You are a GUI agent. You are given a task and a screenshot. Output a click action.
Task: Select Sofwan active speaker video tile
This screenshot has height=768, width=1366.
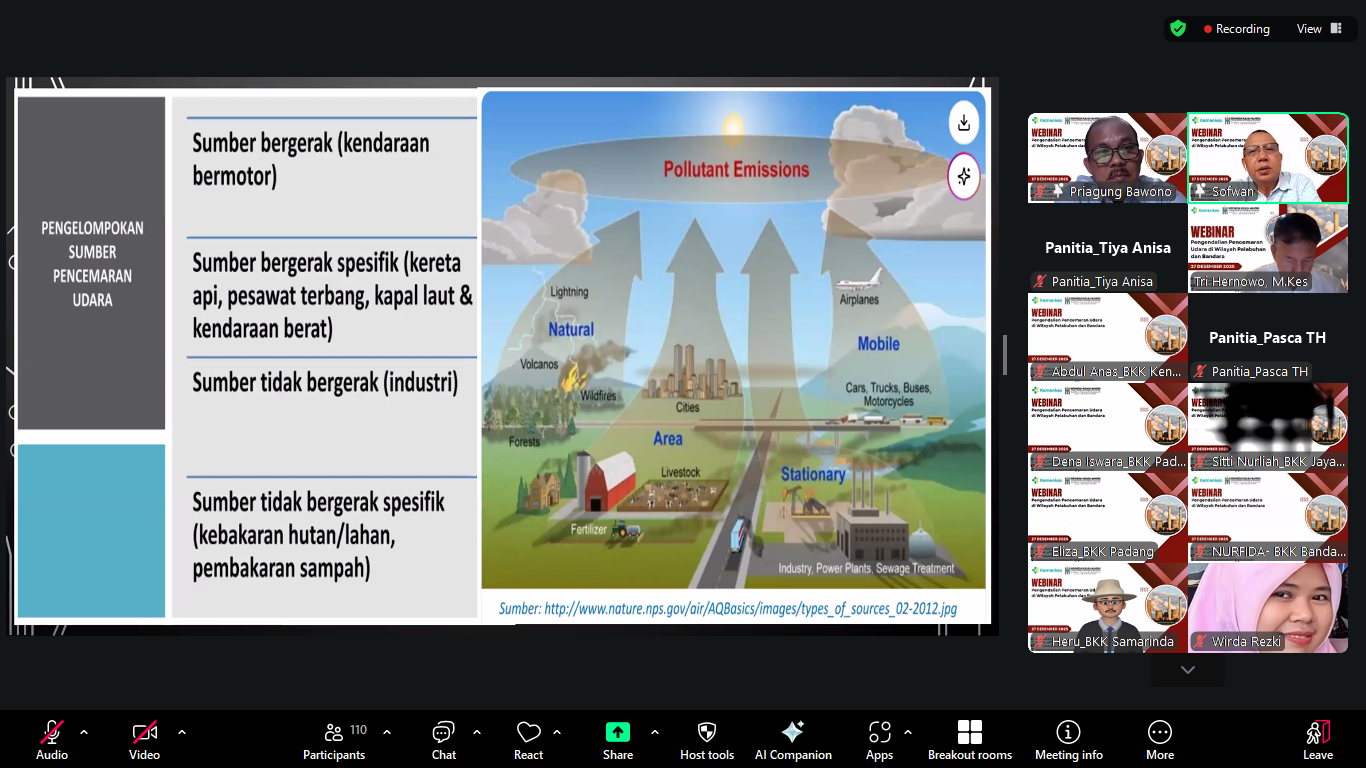tap(1268, 157)
